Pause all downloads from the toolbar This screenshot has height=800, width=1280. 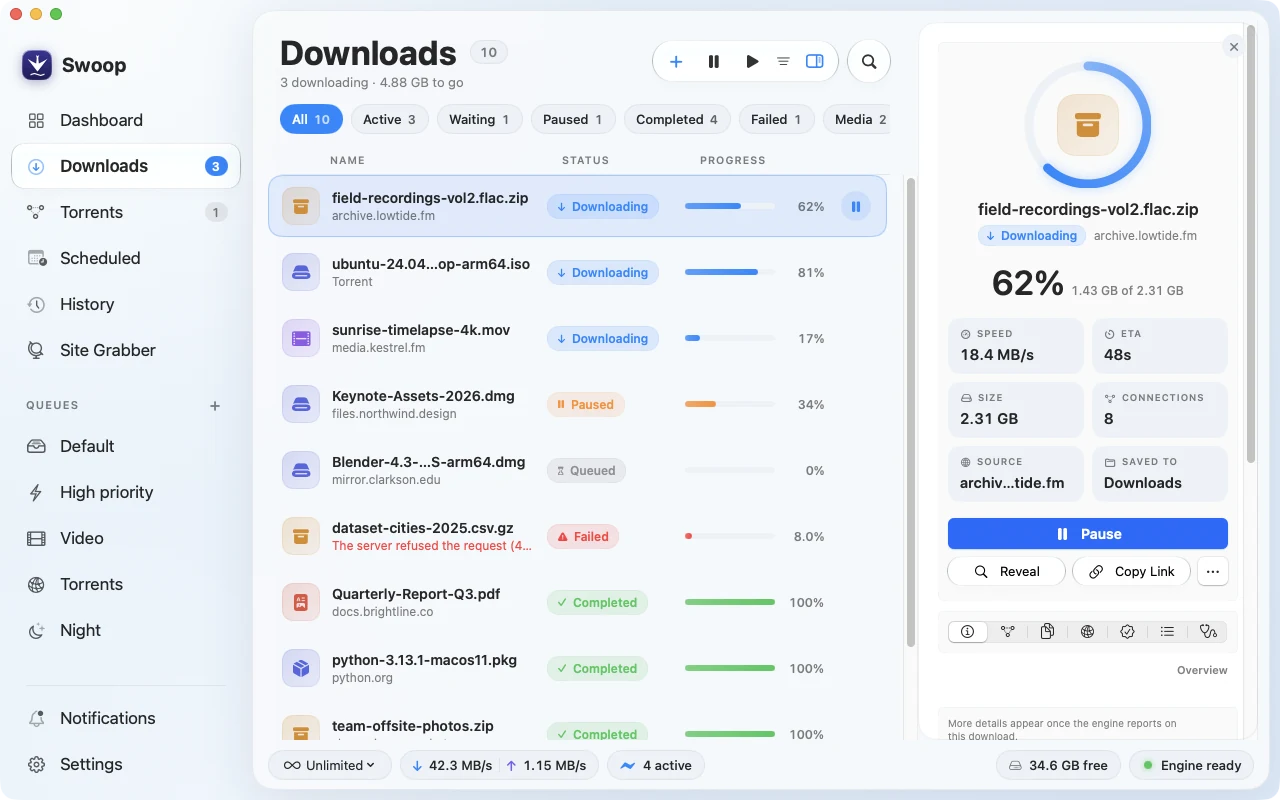tap(714, 62)
